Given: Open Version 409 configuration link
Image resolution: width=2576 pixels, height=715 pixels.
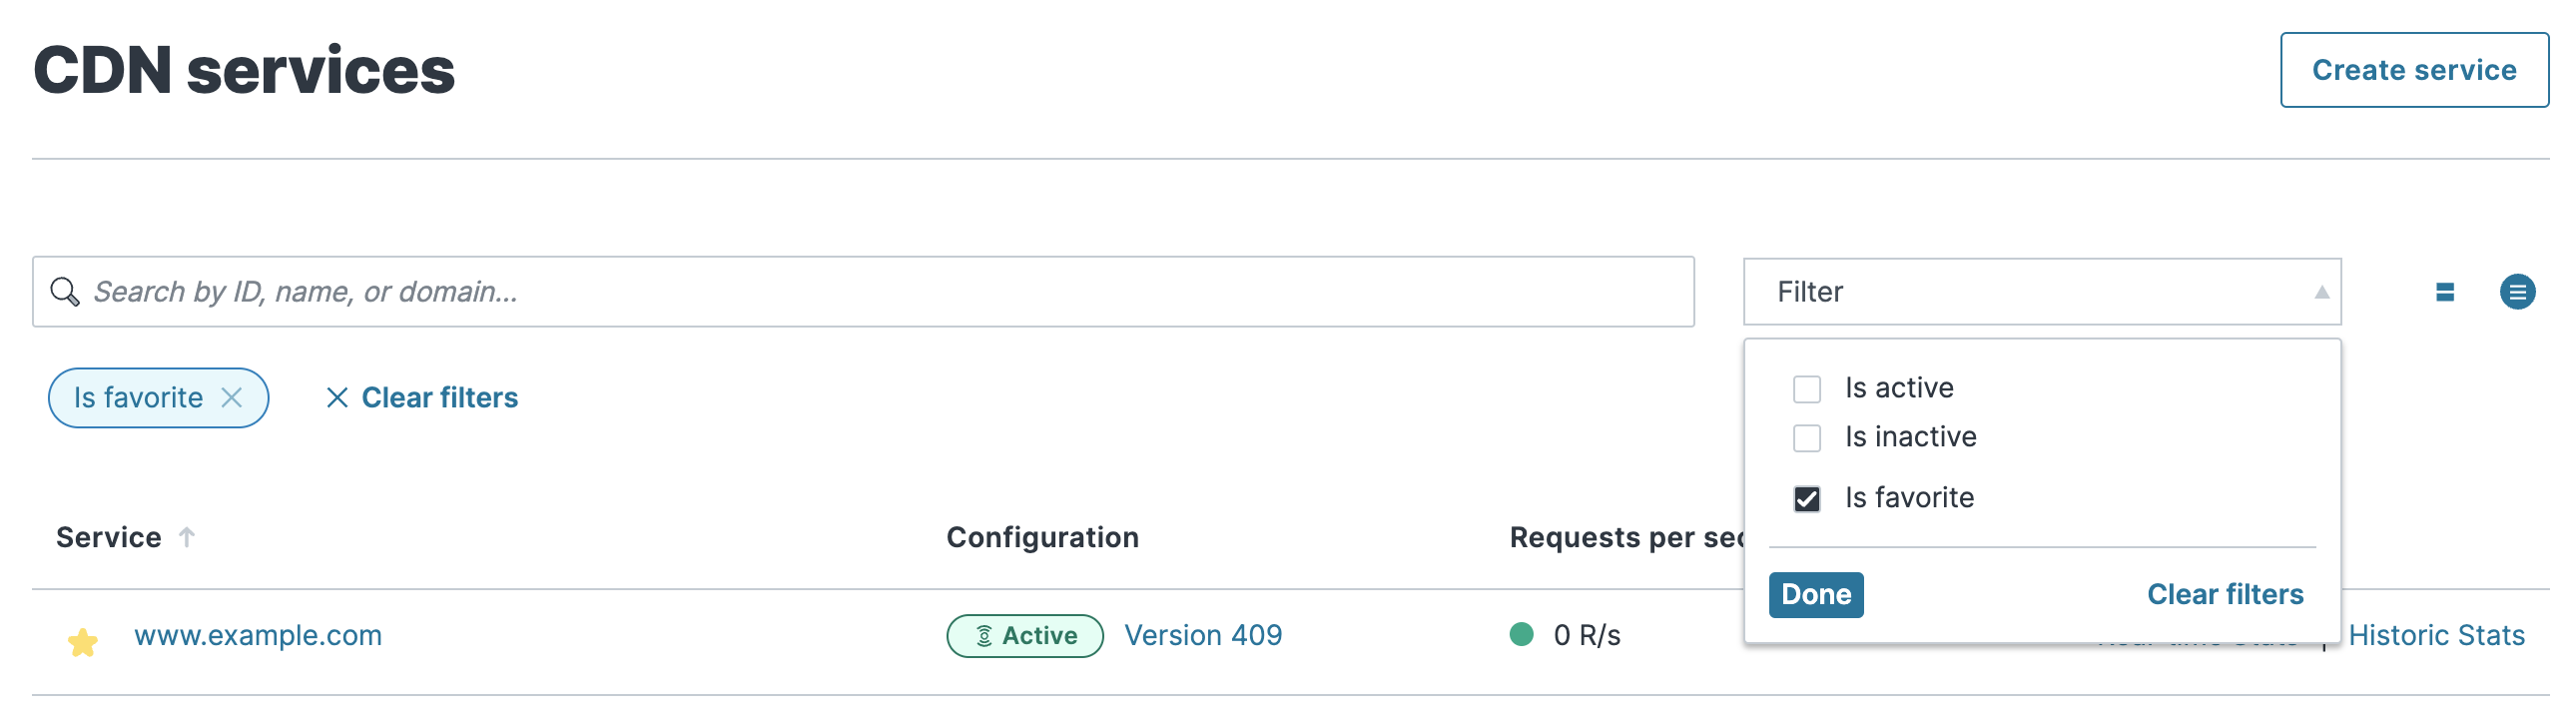Looking at the screenshot, I should tap(1203, 635).
